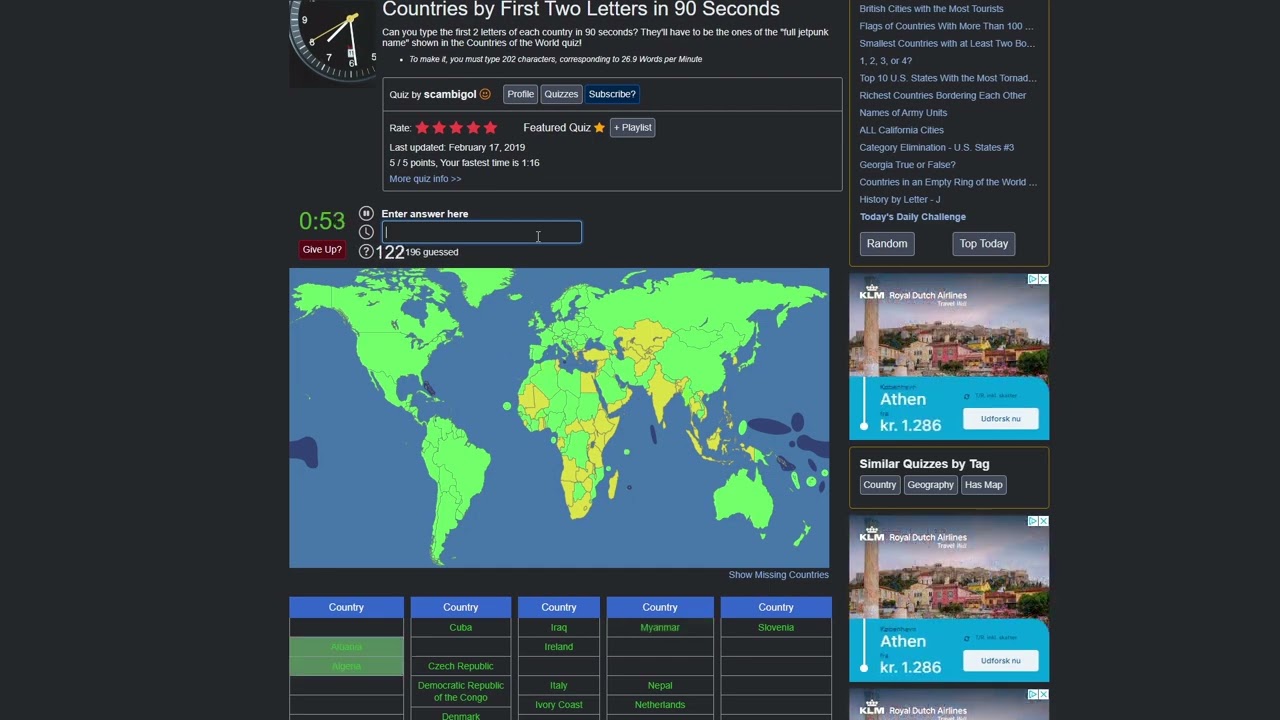Image resolution: width=1280 pixels, height=720 pixels.
Task: Rate the quiz four stars
Action: pyautogui.click(x=473, y=127)
